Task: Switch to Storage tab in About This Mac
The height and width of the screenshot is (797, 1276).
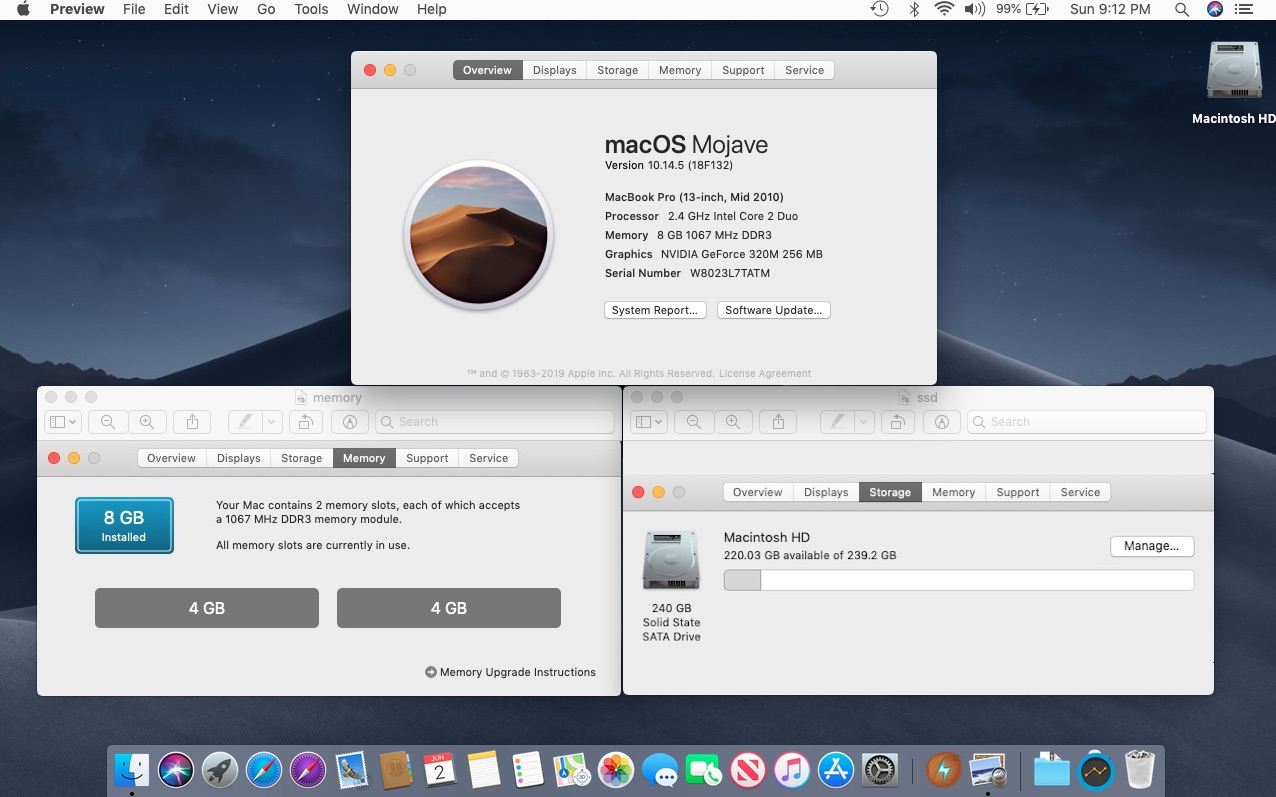Action: pos(617,70)
